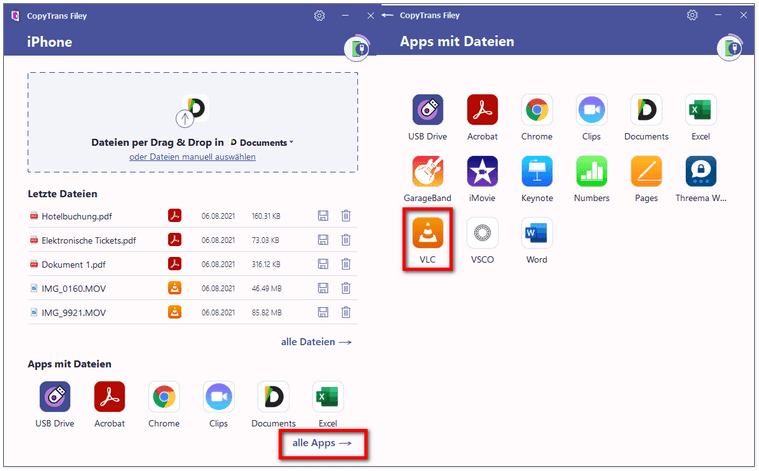Image resolution: width=759 pixels, height=471 pixels.
Task: Go back using arrow in Apps window
Action: 387,15
